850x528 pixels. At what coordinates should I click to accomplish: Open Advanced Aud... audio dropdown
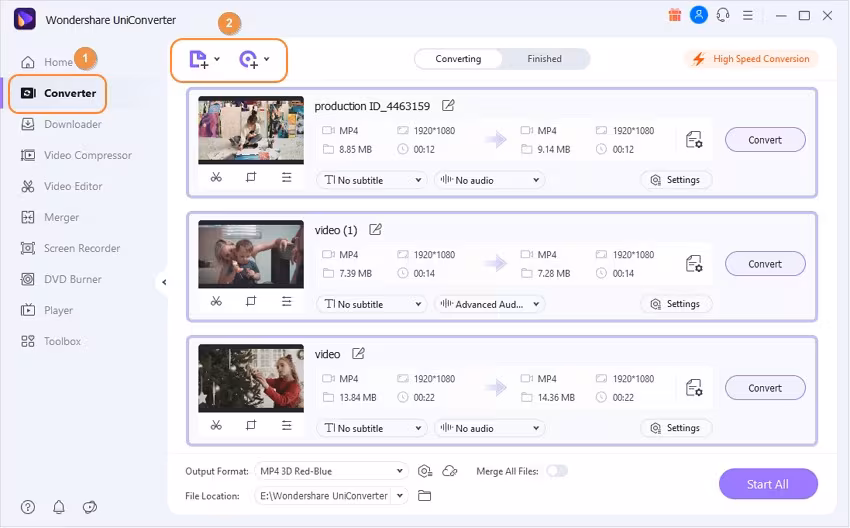pos(490,304)
